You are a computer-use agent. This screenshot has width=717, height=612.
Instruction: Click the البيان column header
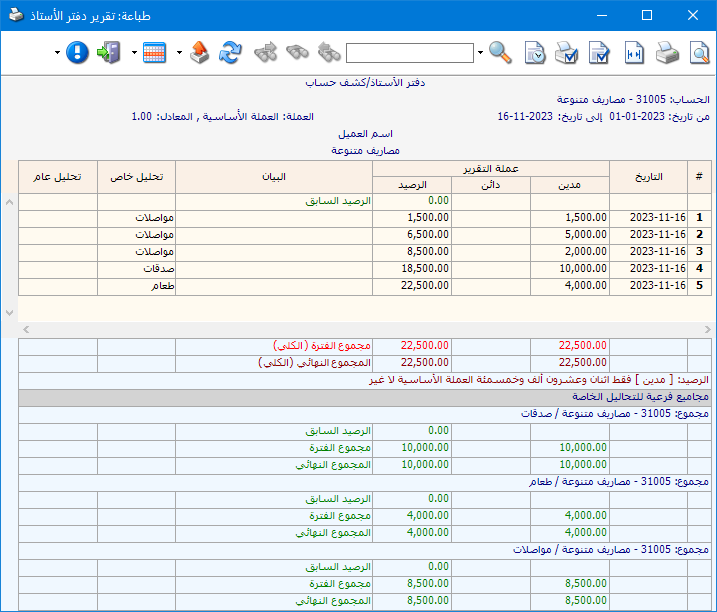coord(274,177)
